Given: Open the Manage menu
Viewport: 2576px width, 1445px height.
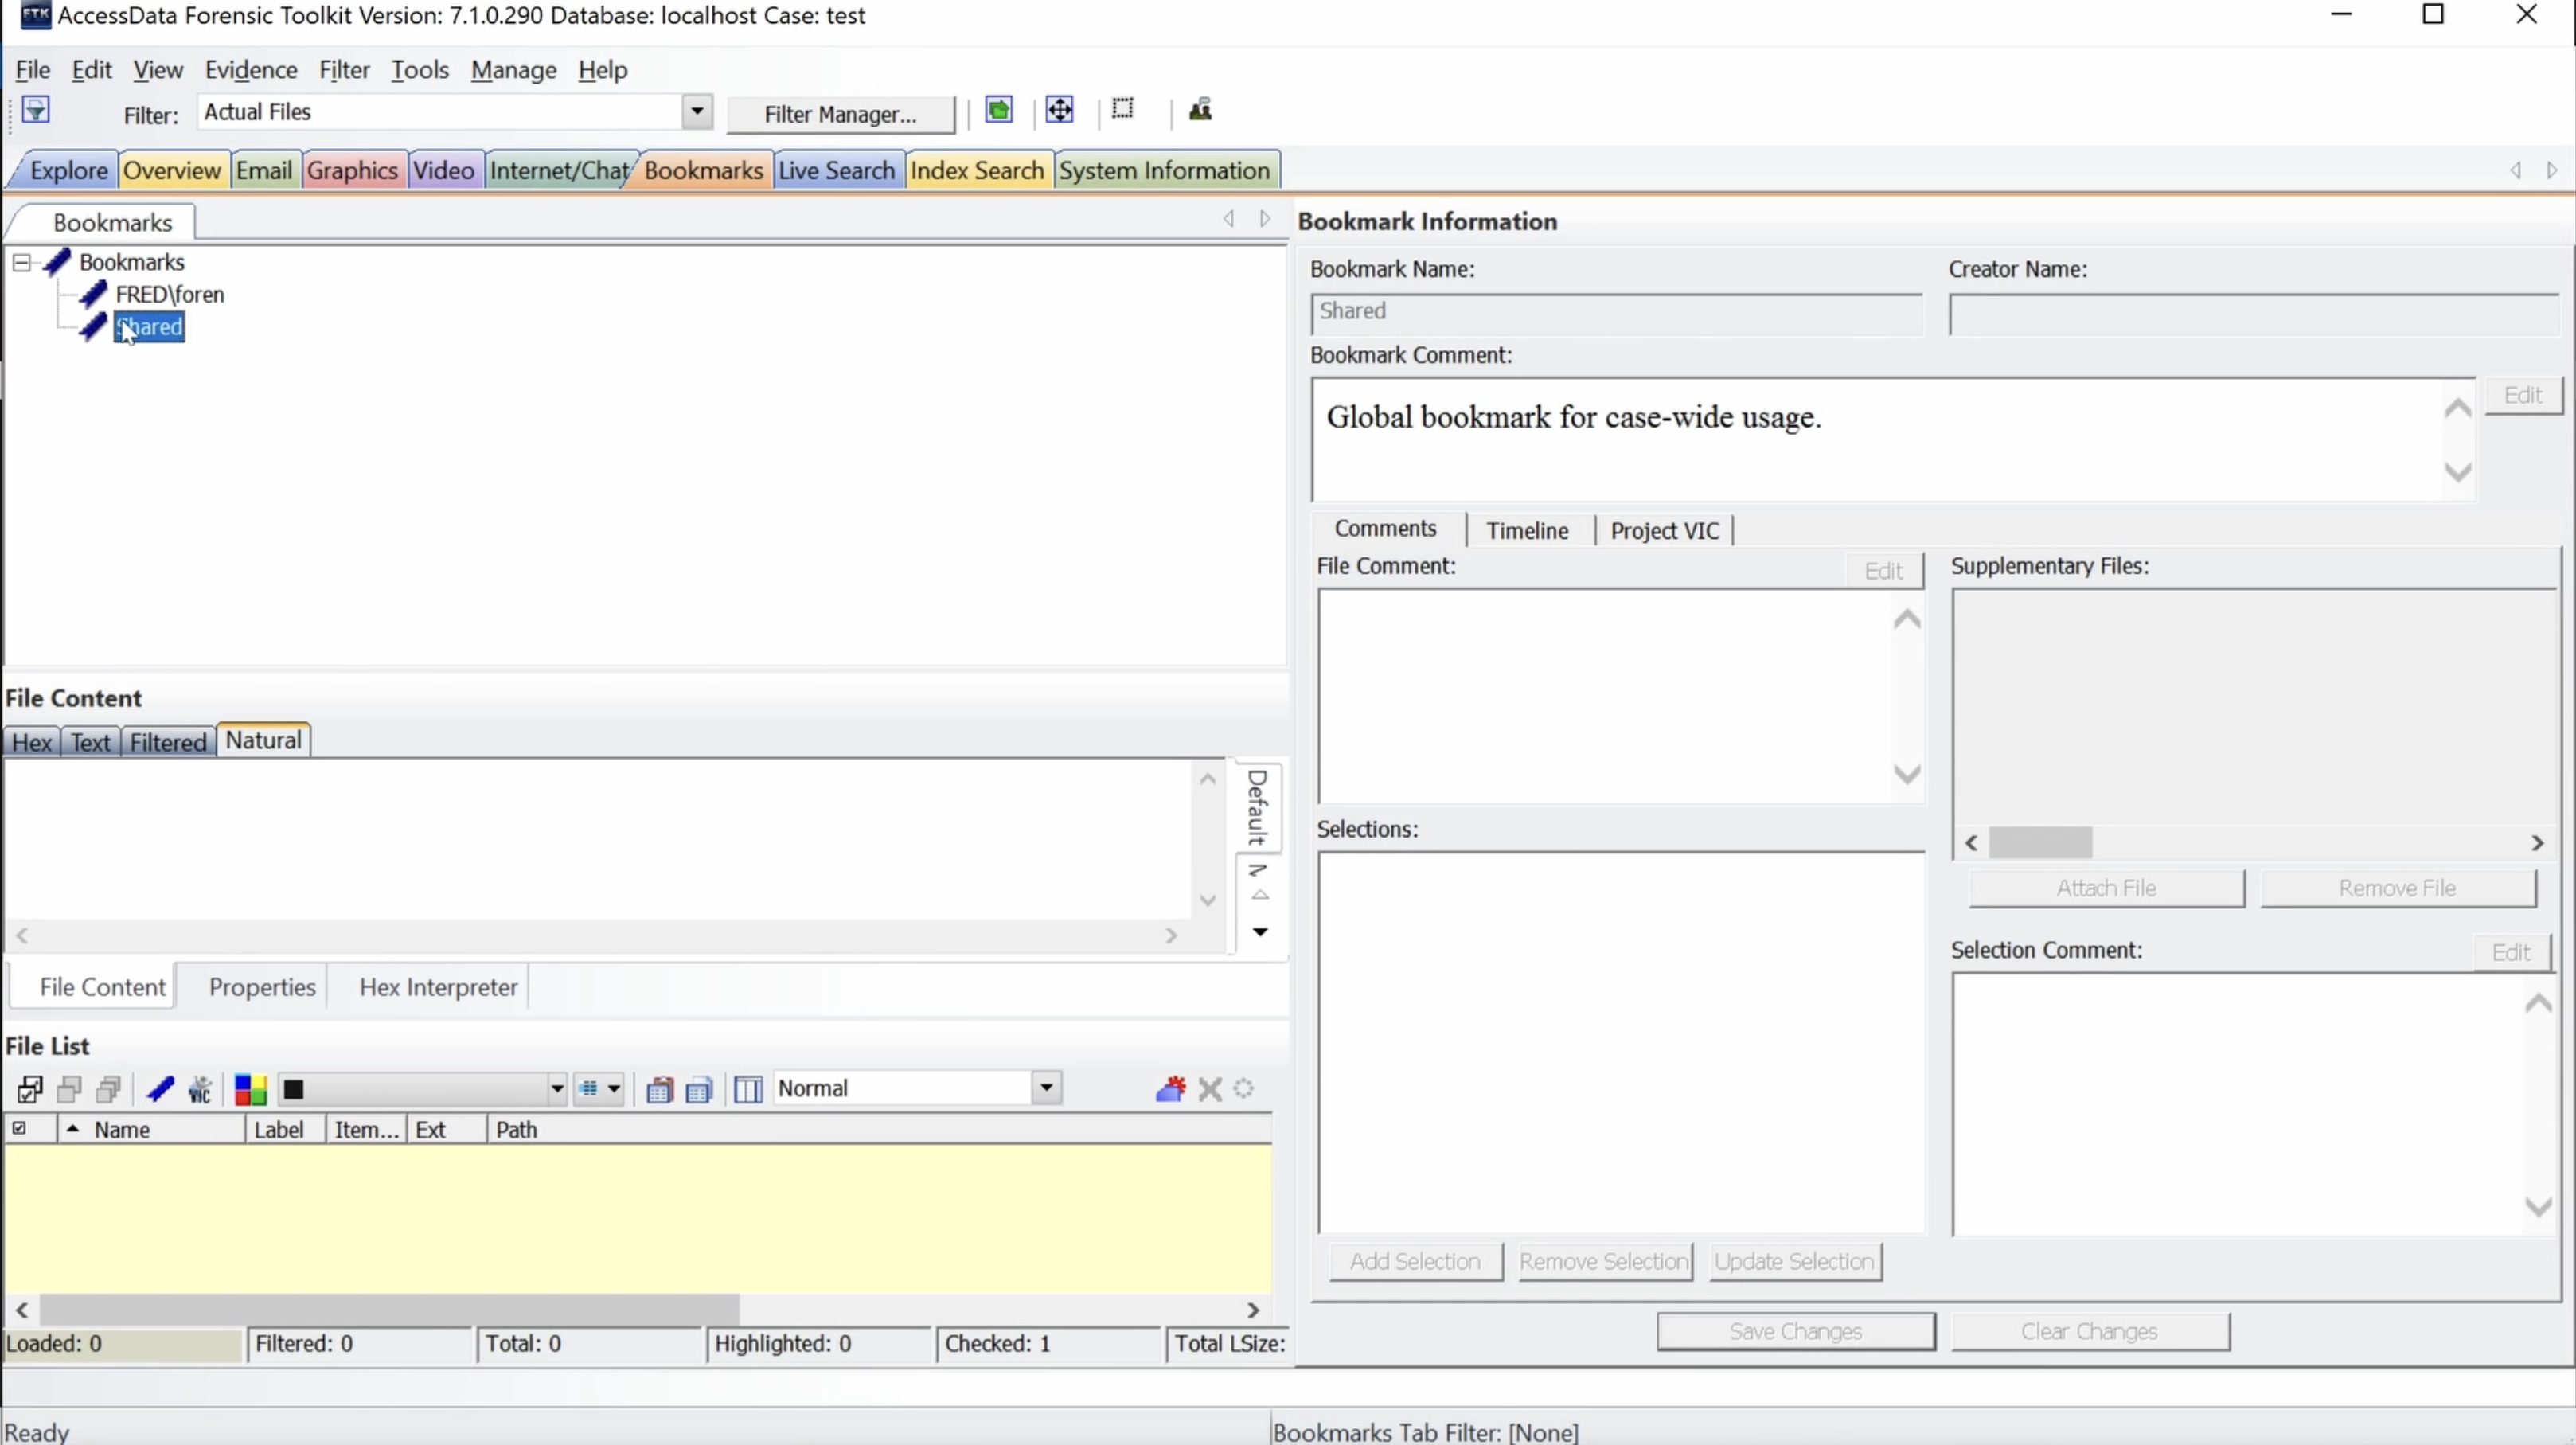Looking at the screenshot, I should coord(514,70).
